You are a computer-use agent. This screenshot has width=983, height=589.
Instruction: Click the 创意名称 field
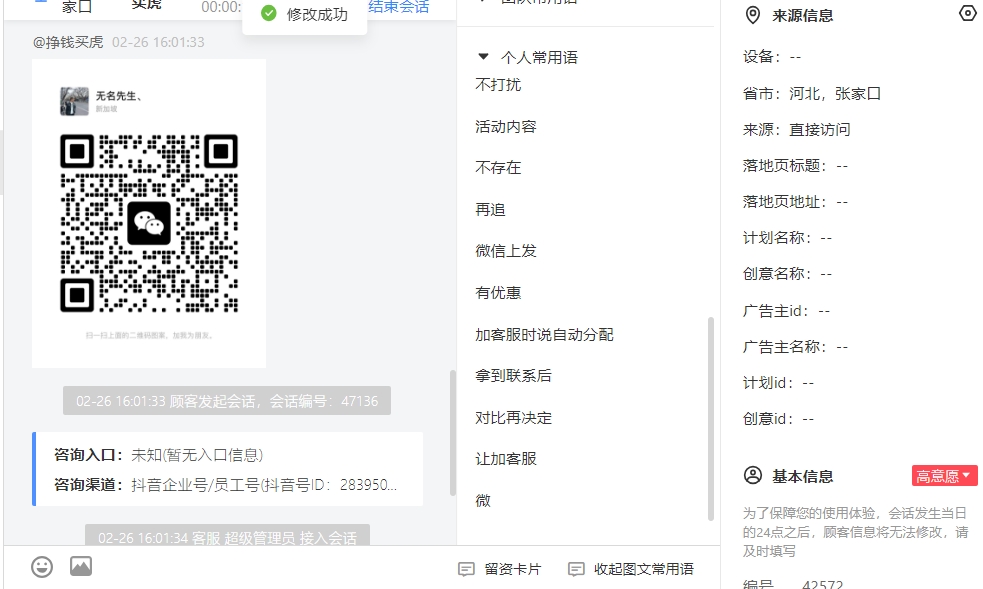tap(787, 274)
